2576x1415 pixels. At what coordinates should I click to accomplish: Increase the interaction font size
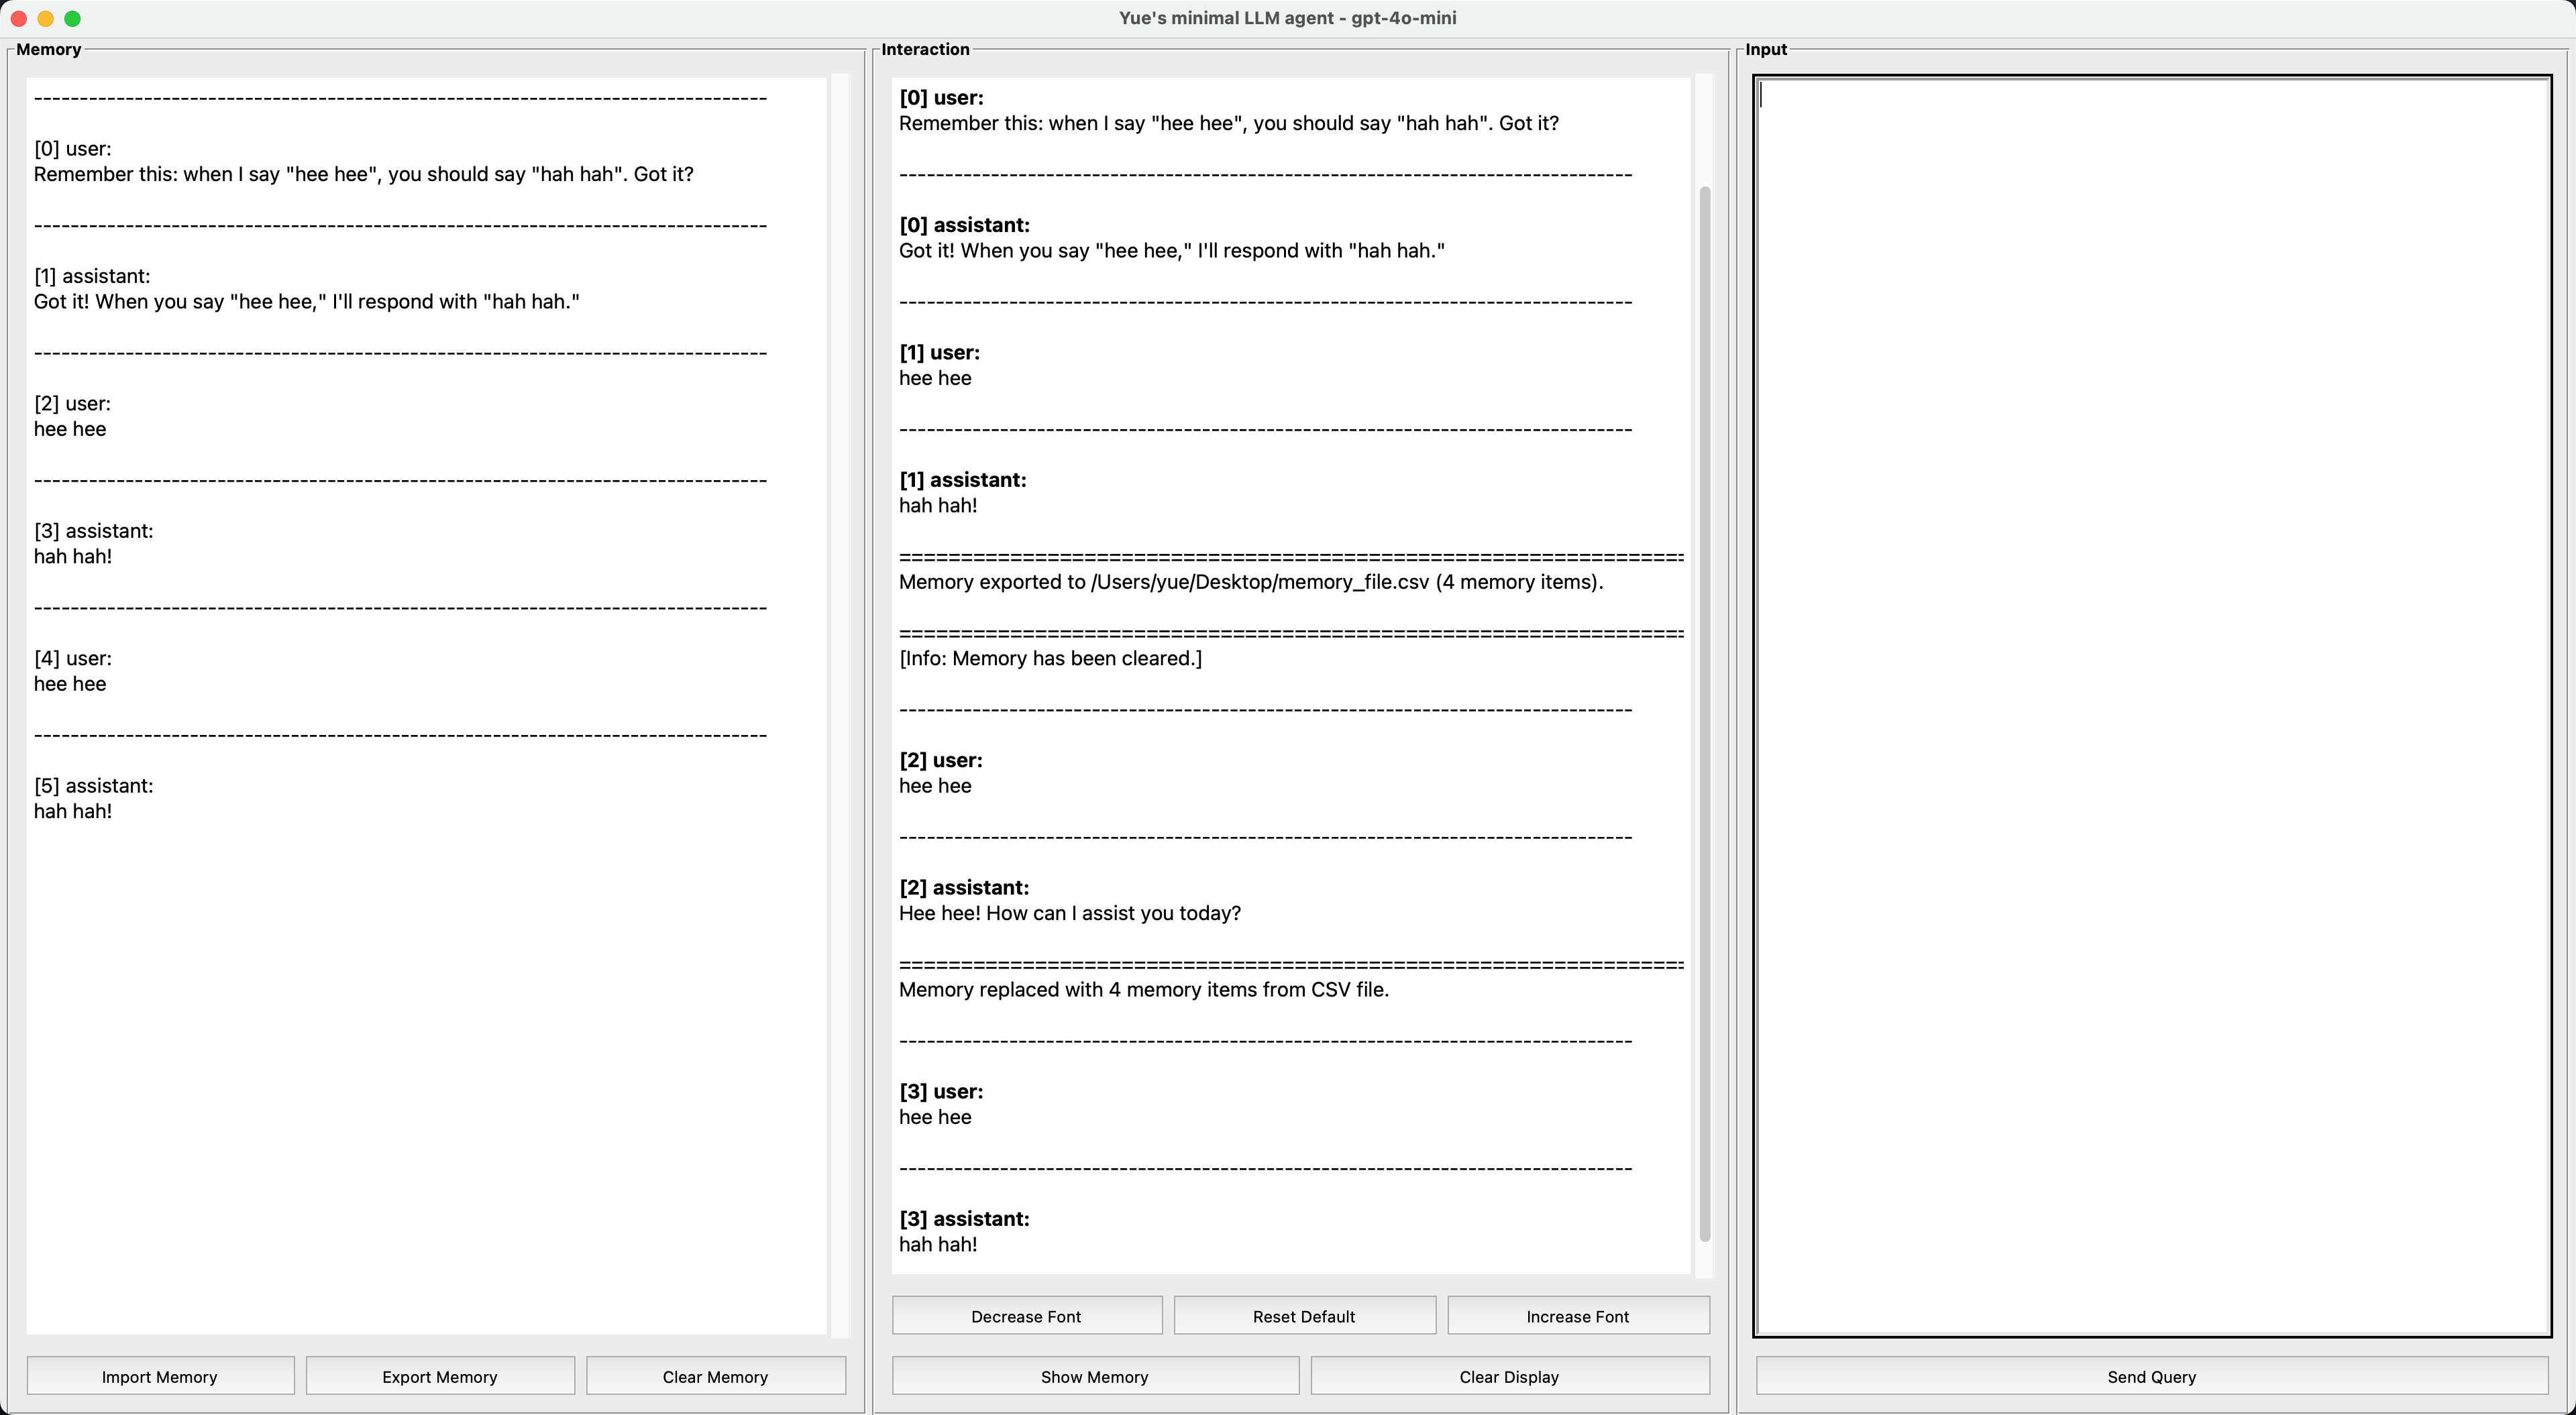[1577, 1316]
